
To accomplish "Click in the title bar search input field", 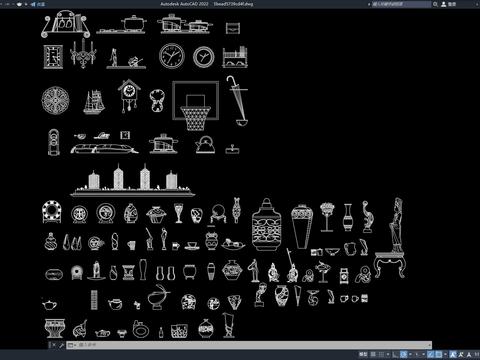I will (x=401, y=4).
